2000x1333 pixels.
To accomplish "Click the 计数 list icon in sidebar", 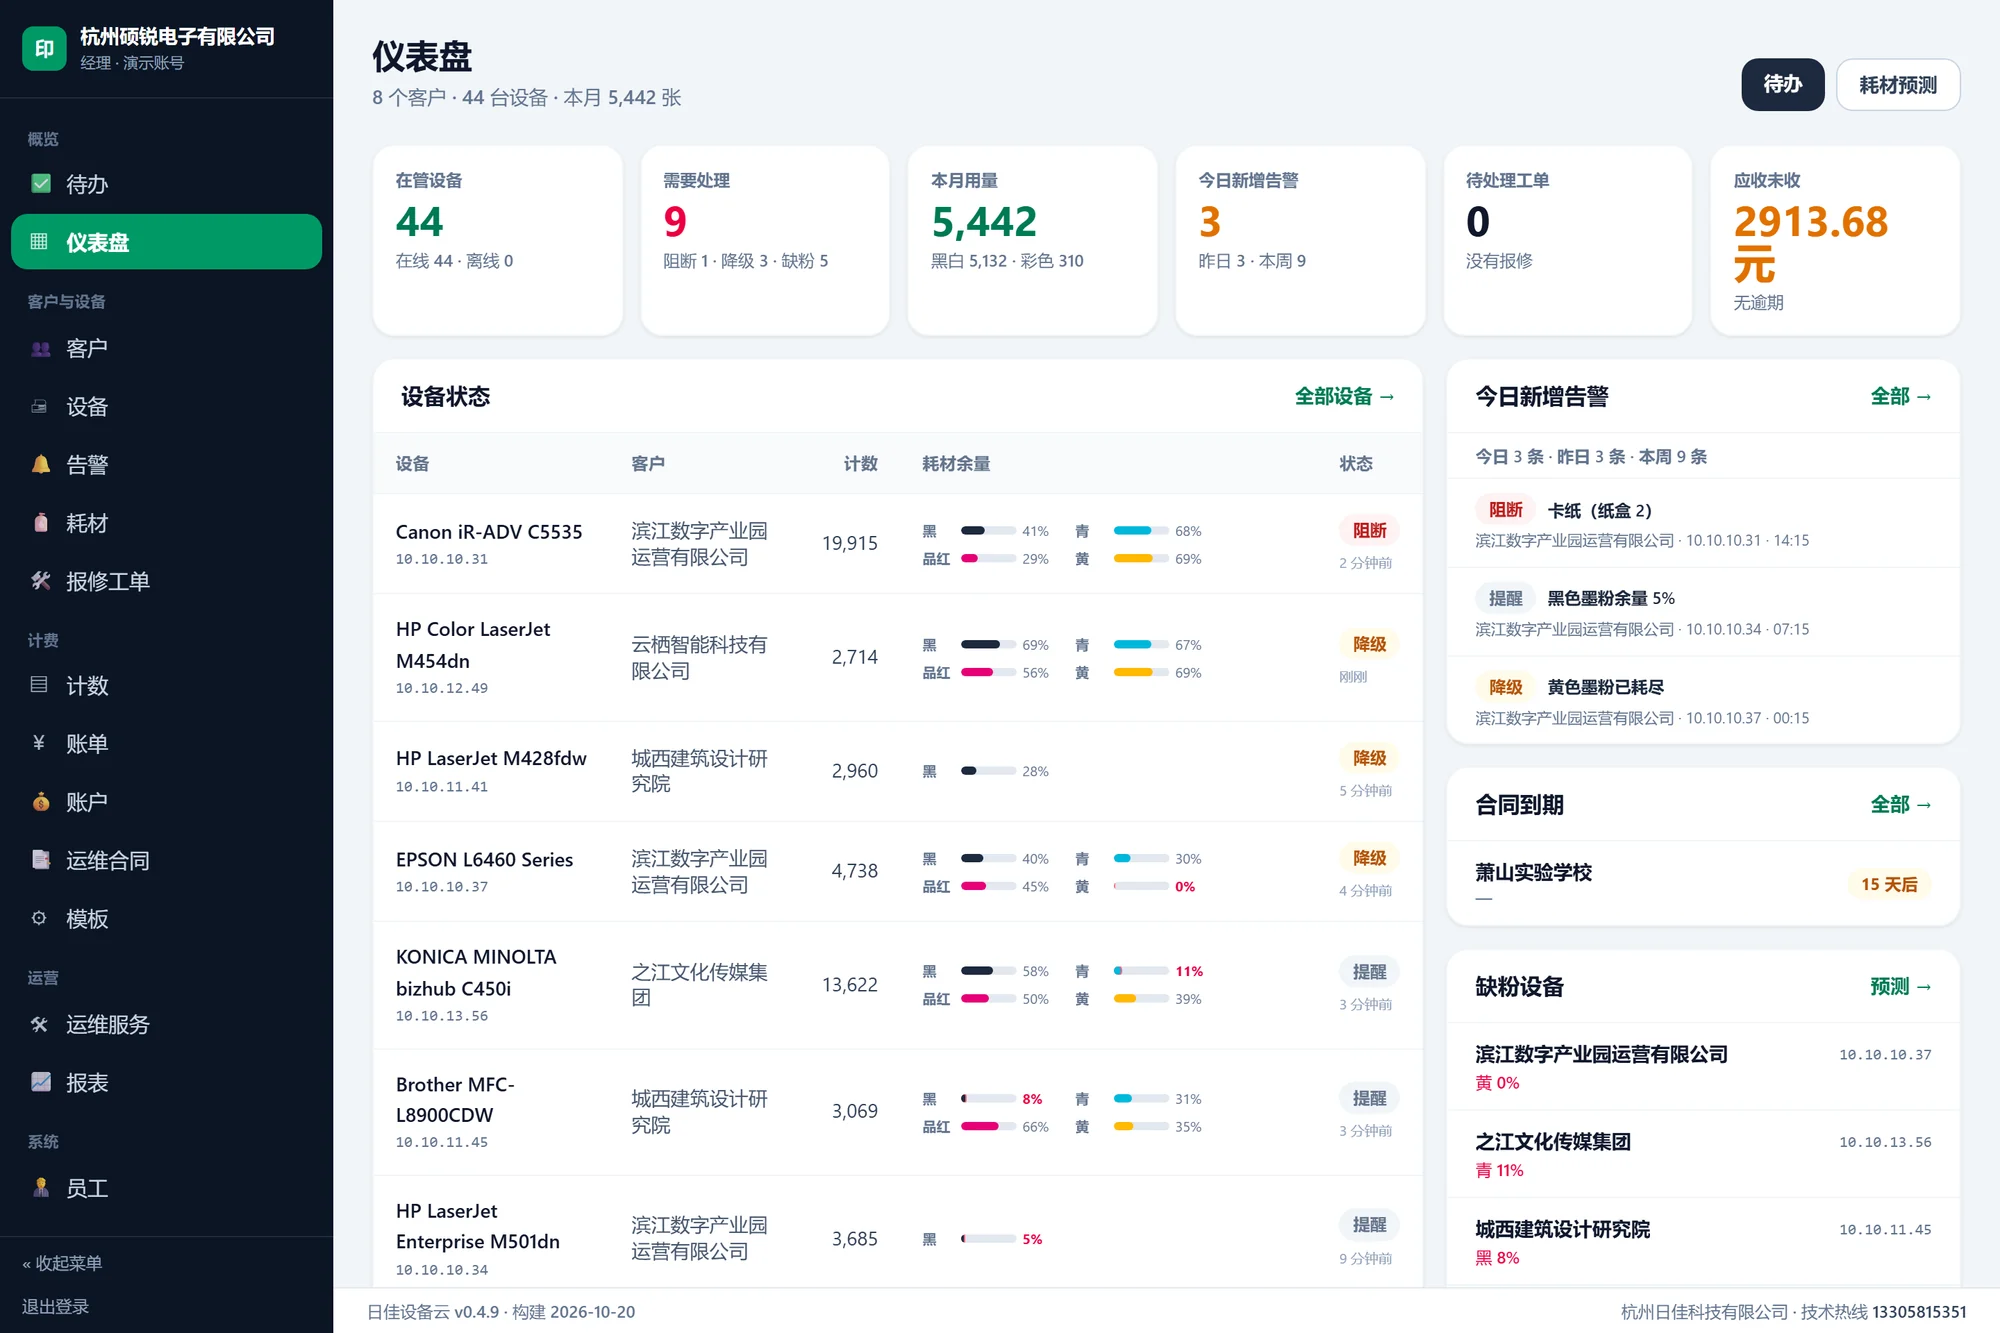I will point(39,685).
